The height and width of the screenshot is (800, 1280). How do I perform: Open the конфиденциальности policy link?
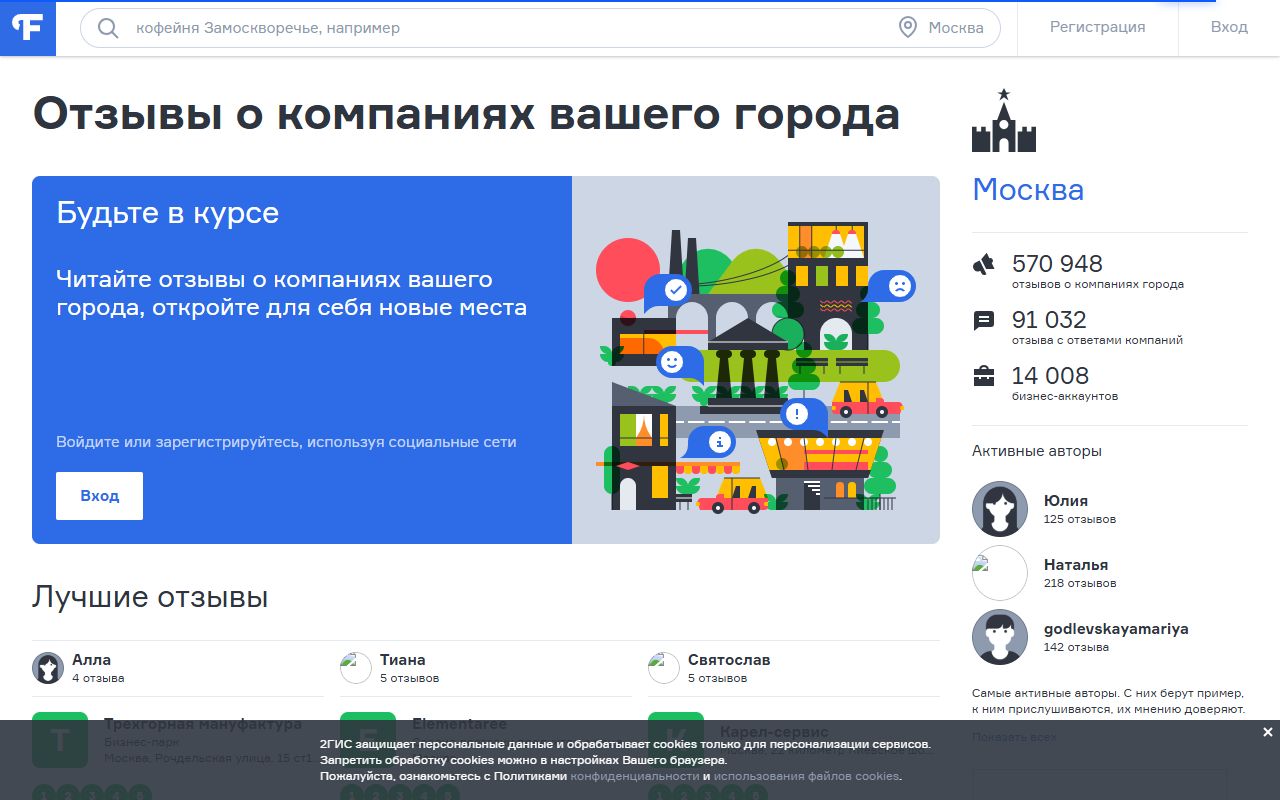pos(635,776)
